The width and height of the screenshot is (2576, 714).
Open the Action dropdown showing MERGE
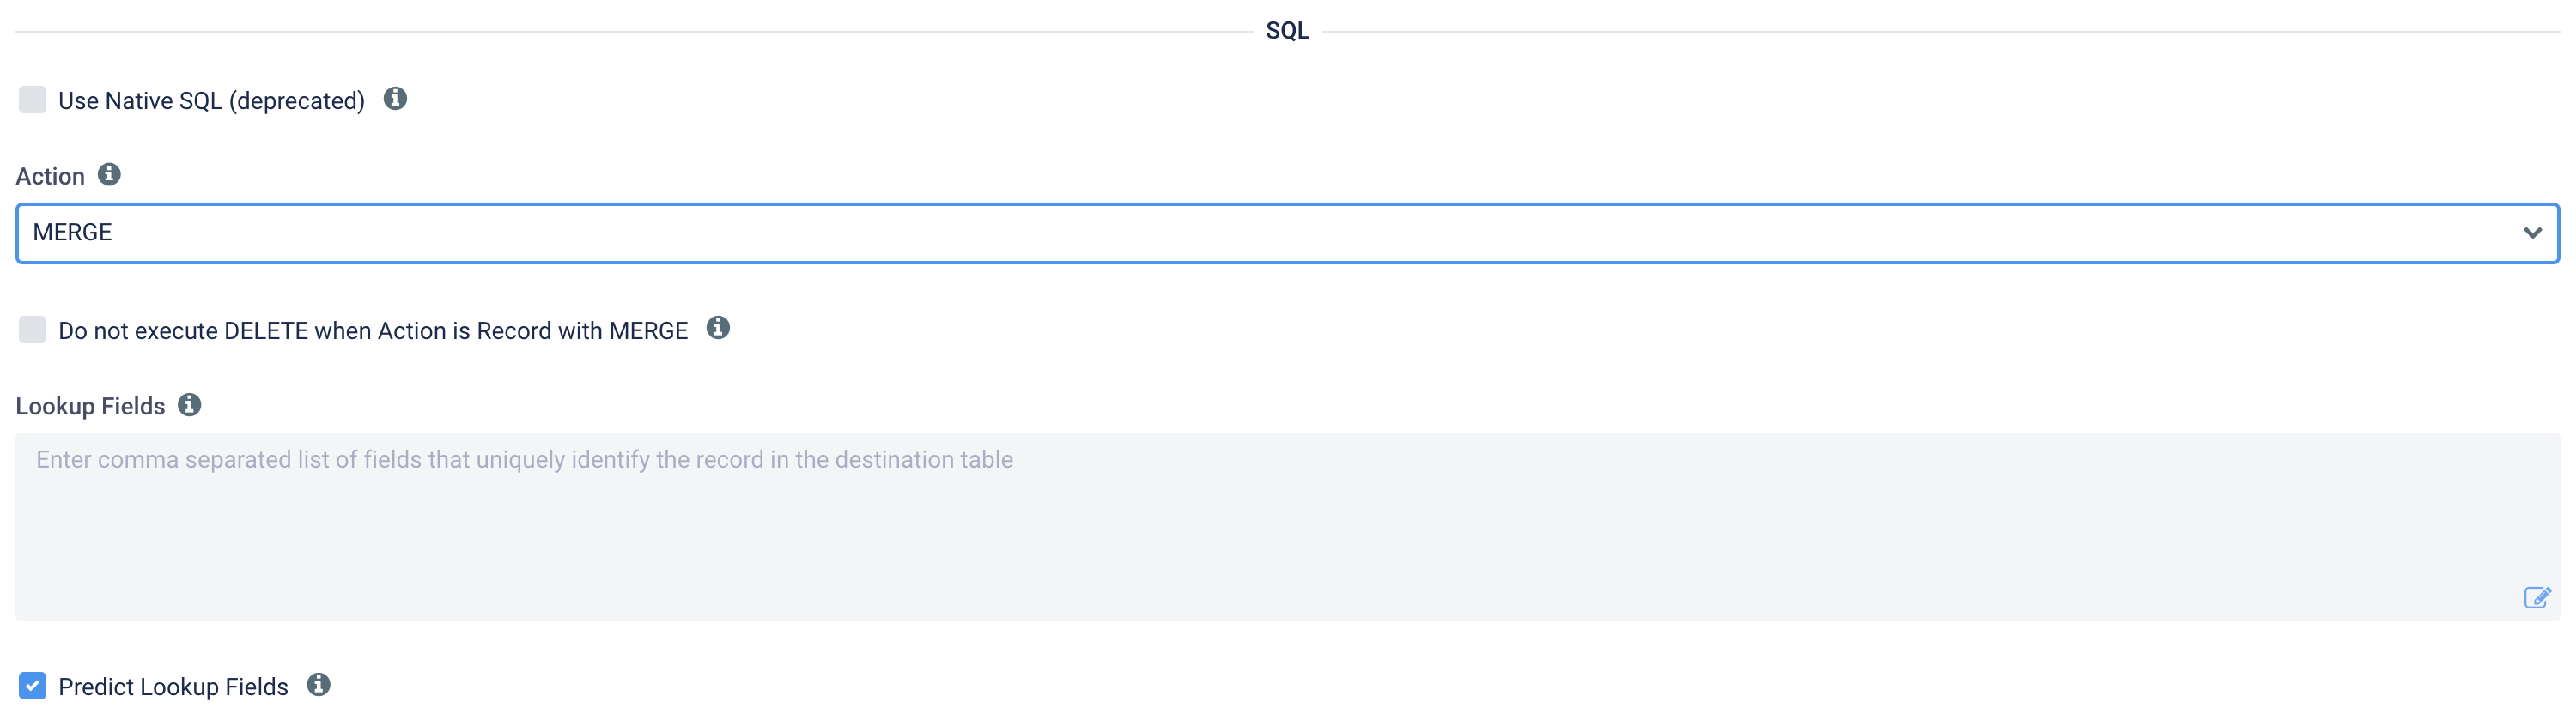coord(1287,233)
